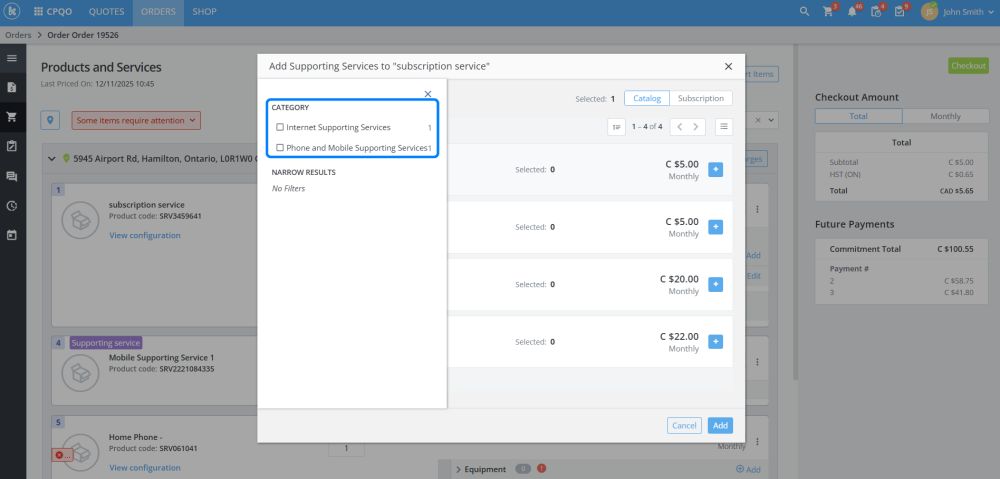Add the first C $5.00 monthly service
This screenshot has height=479, width=1000.
tap(716, 170)
